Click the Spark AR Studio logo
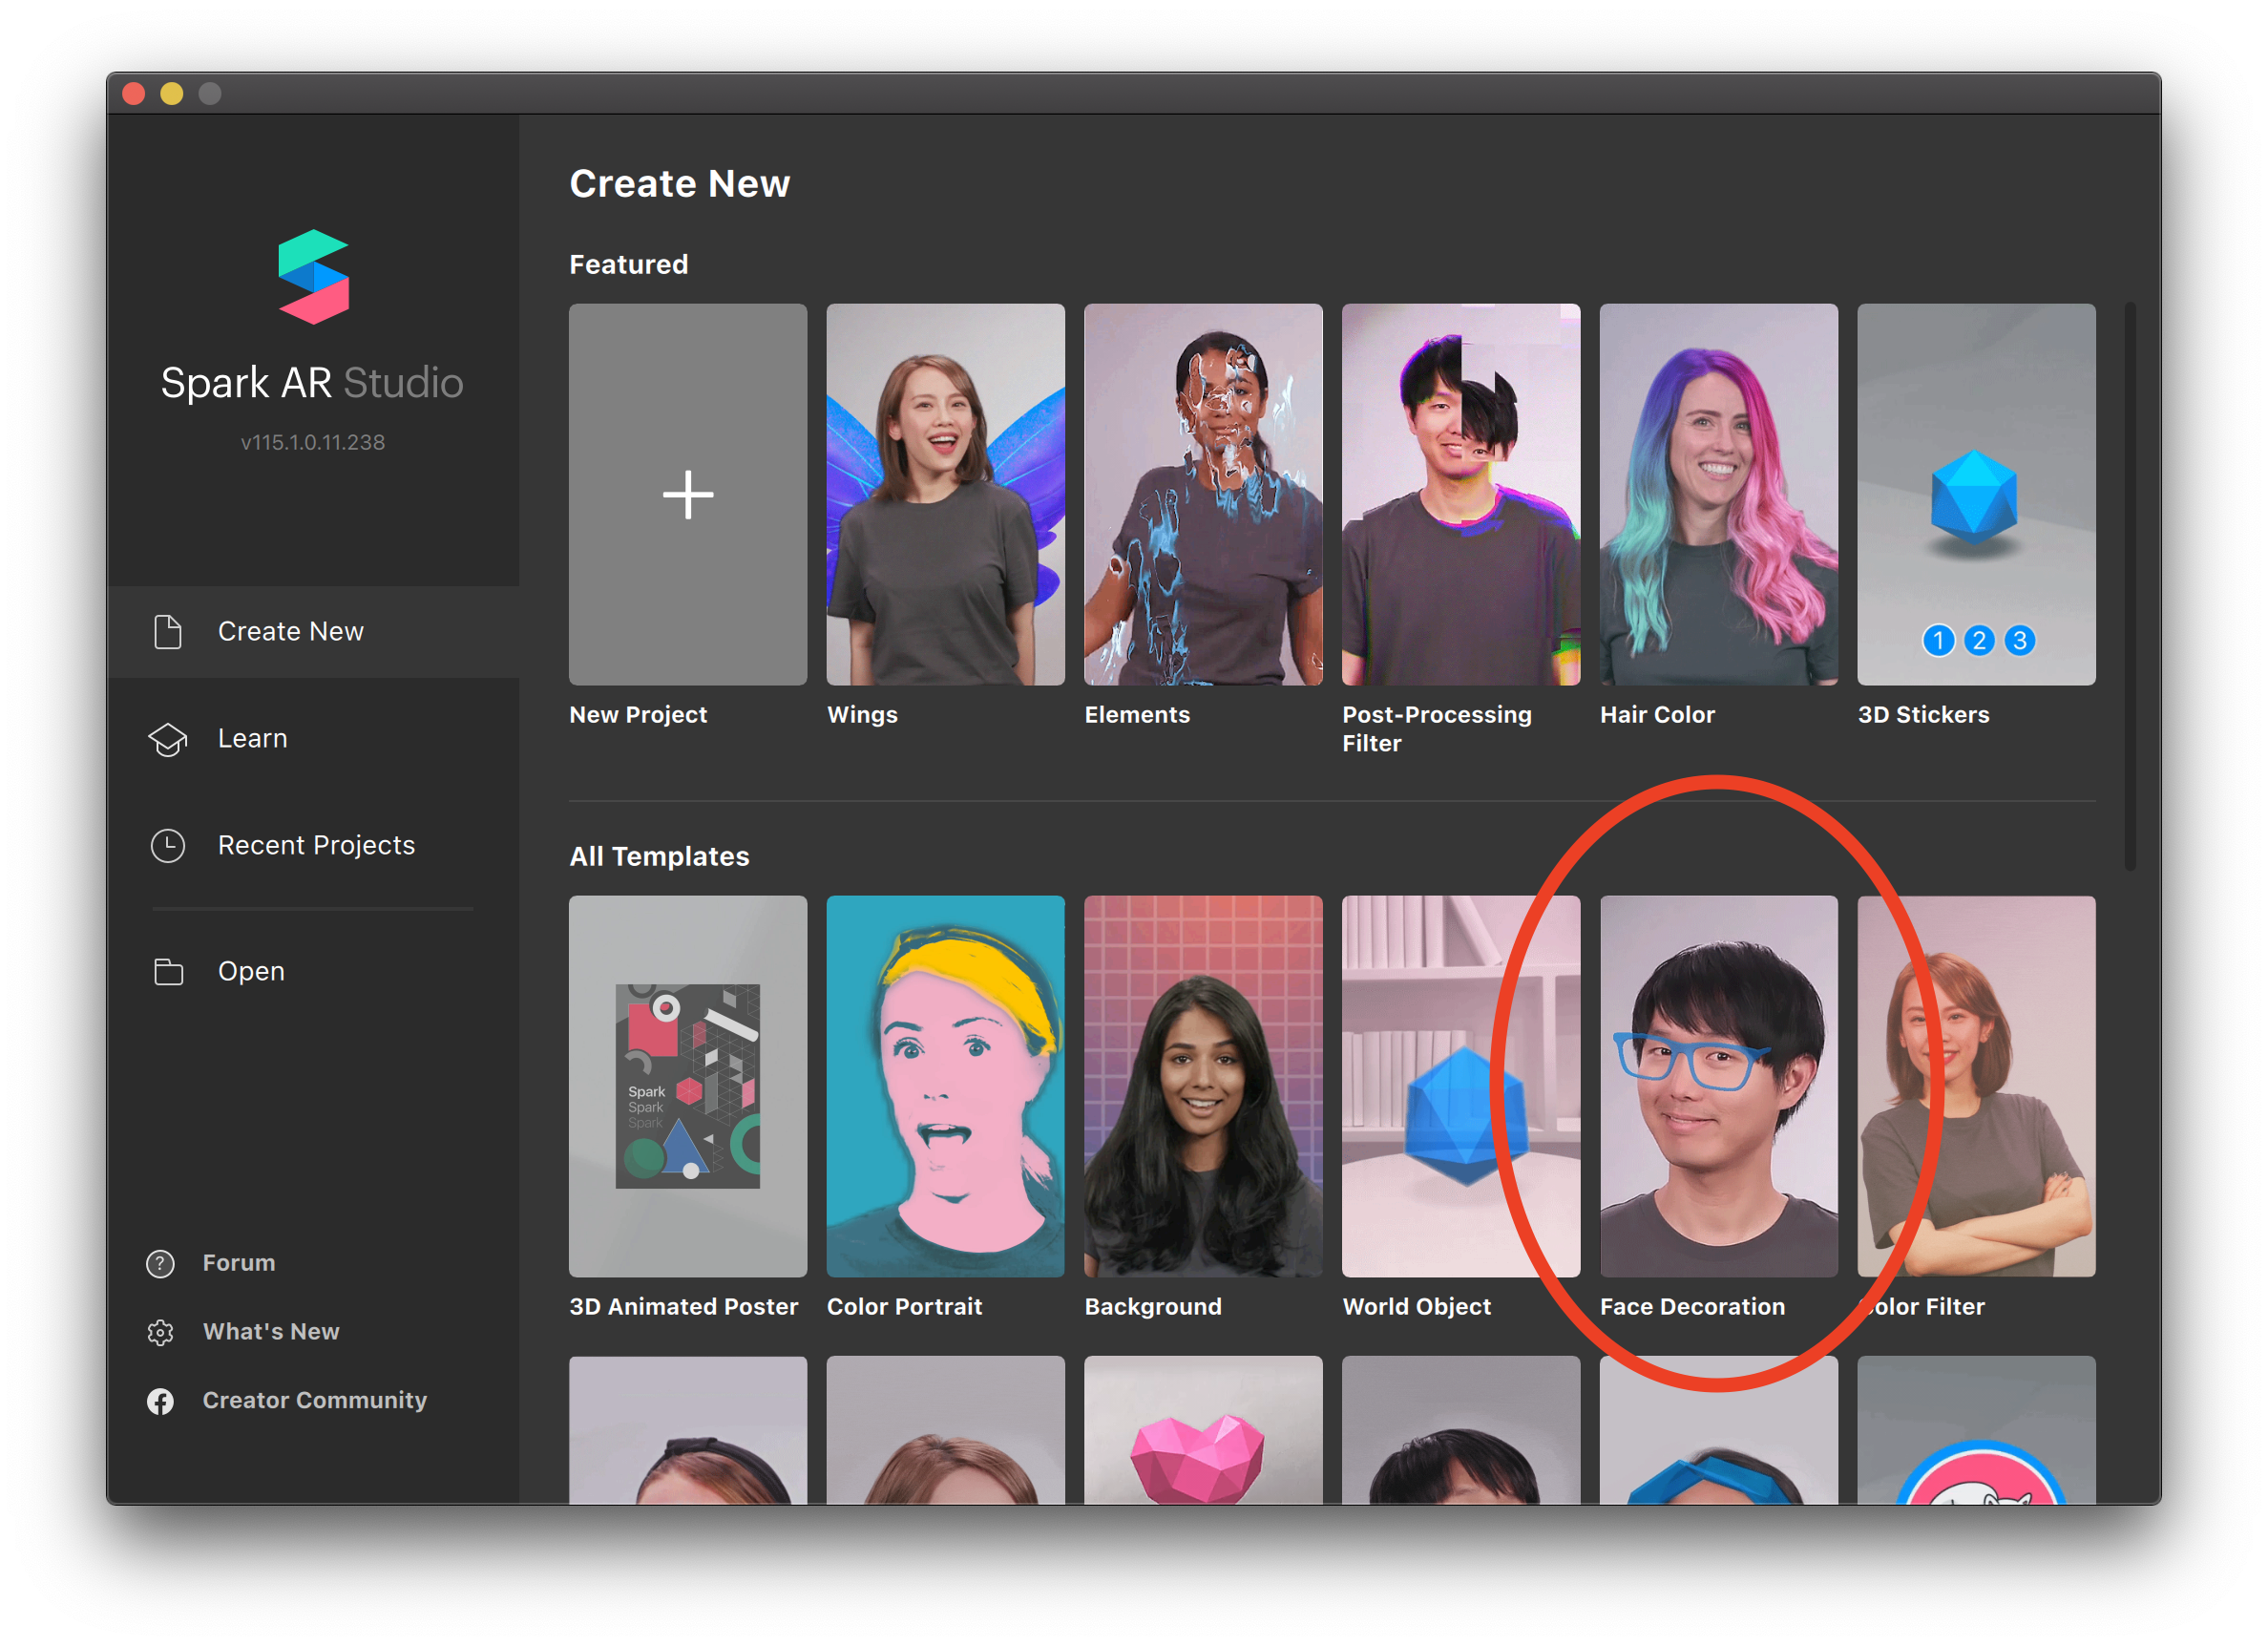2268x1646 pixels. [313, 277]
